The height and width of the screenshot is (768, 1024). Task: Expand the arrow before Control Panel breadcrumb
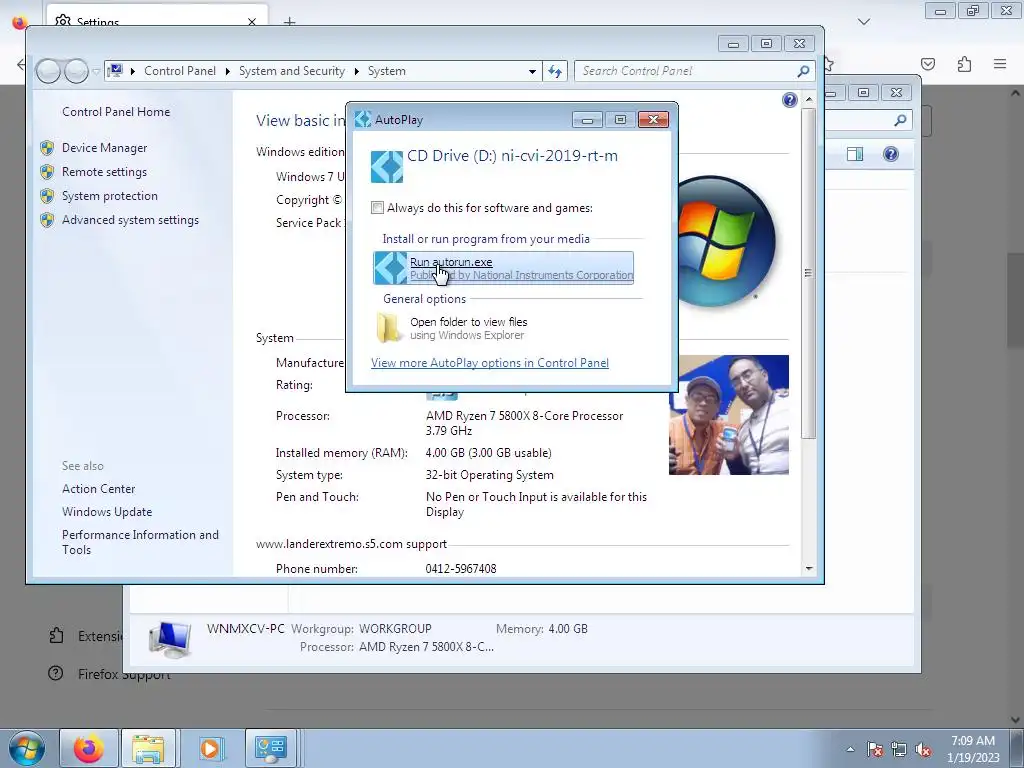pos(133,71)
